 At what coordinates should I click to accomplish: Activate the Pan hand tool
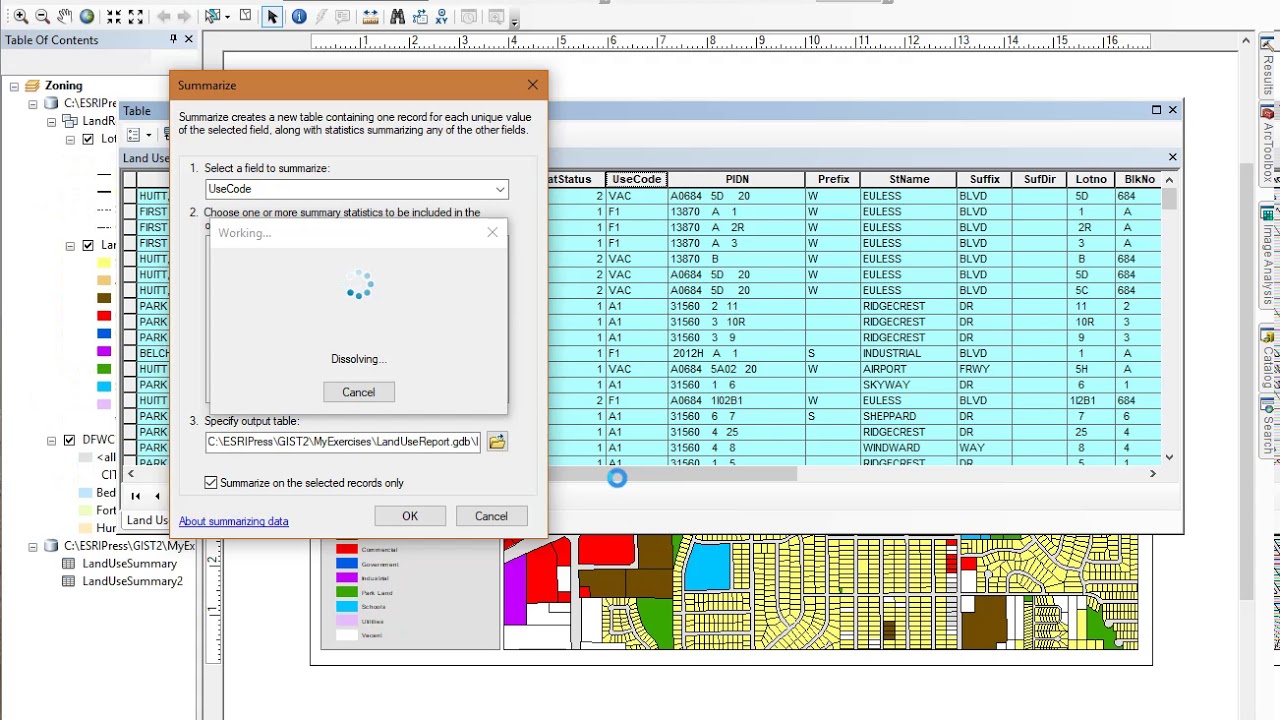(x=64, y=17)
